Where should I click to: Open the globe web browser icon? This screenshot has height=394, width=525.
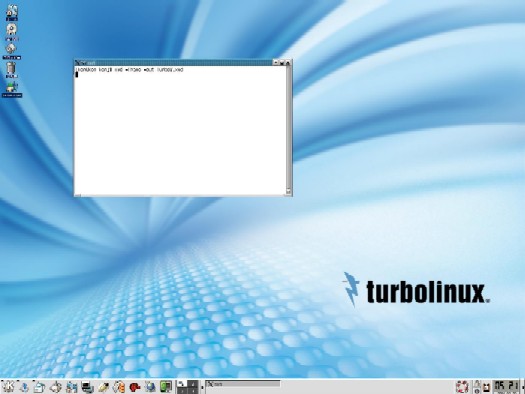coord(150,387)
